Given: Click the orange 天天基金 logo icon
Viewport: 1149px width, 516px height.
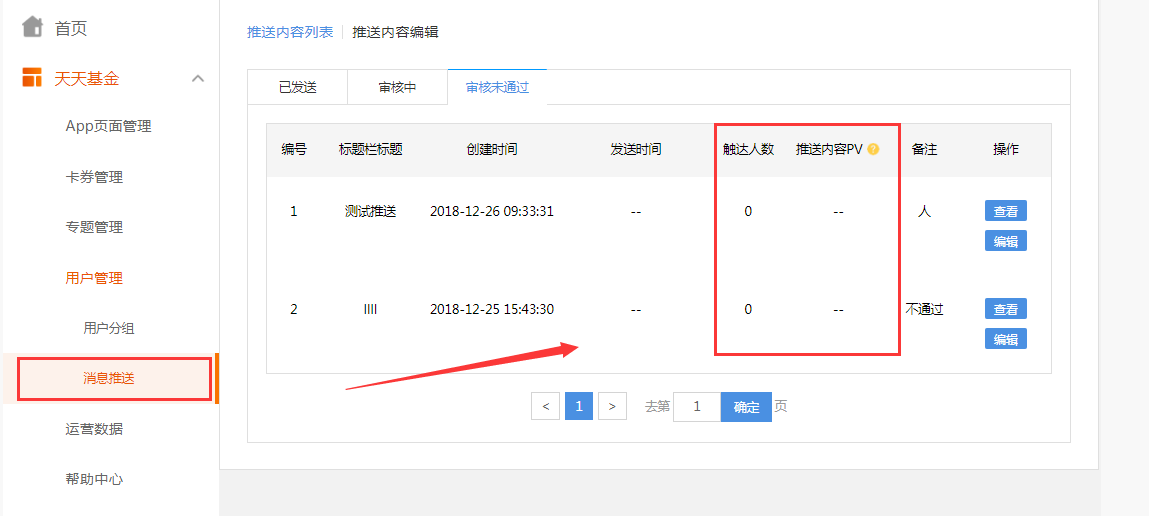Looking at the screenshot, I should (32, 78).
